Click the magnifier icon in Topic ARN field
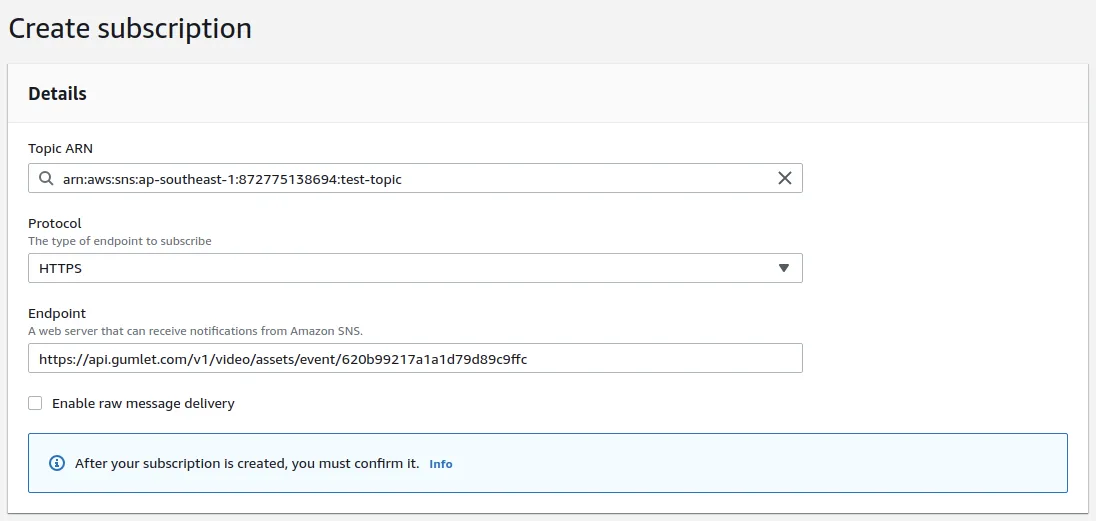This screenshot has width=1096, height=521. [46, 178]
